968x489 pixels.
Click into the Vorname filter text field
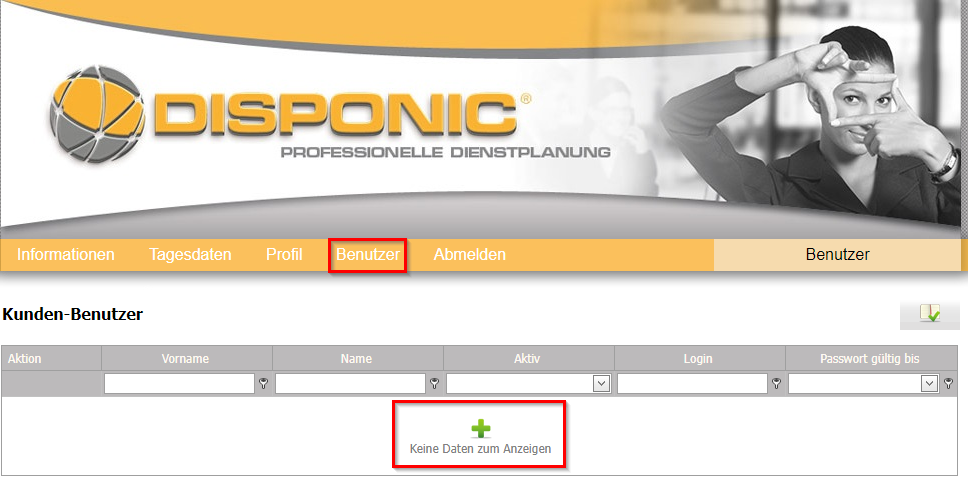(179, 383)
